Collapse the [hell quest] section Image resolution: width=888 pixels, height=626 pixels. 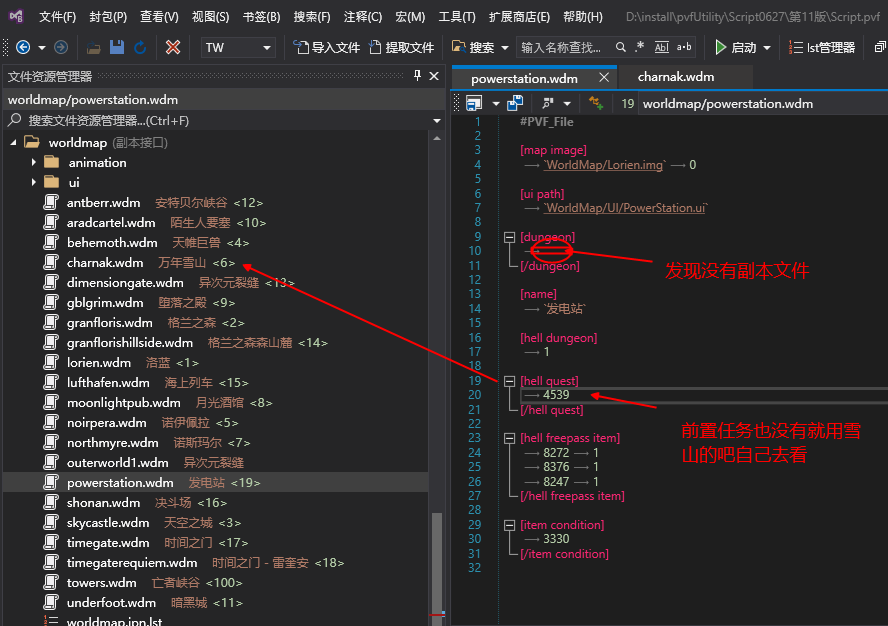509,381
